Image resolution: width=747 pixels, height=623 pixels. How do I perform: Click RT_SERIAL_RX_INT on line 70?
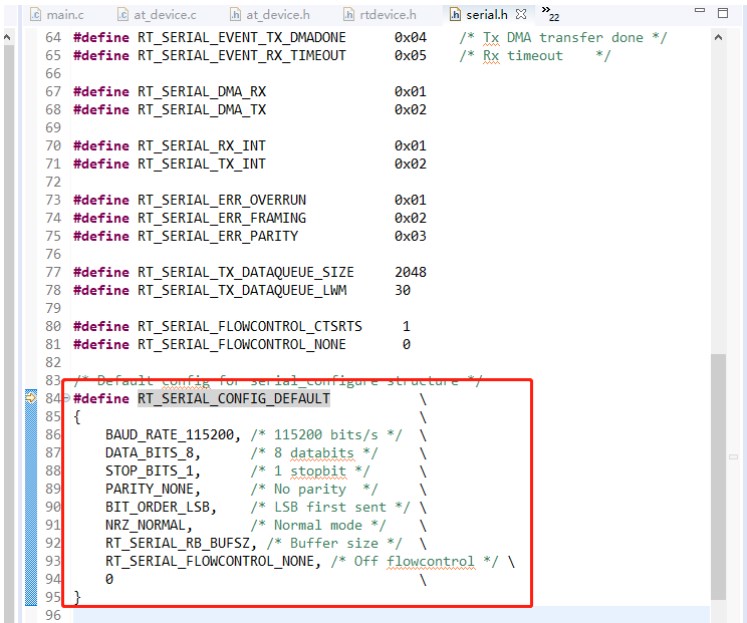point(202,146)
